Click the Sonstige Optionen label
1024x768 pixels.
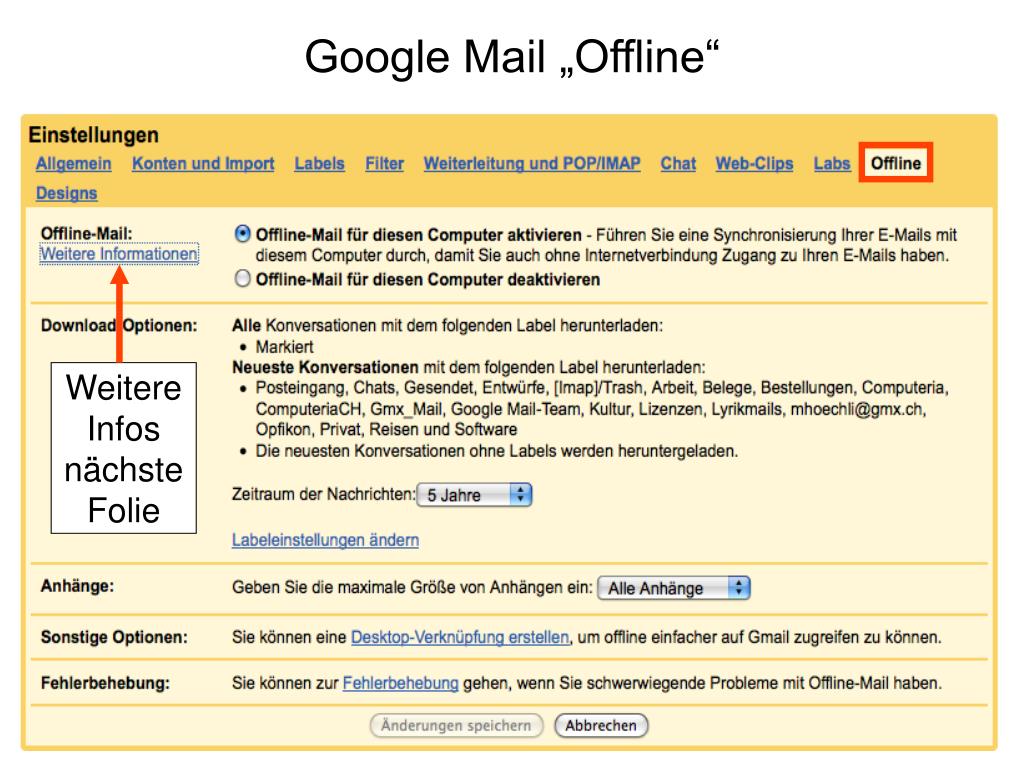[x=114, y=637]
